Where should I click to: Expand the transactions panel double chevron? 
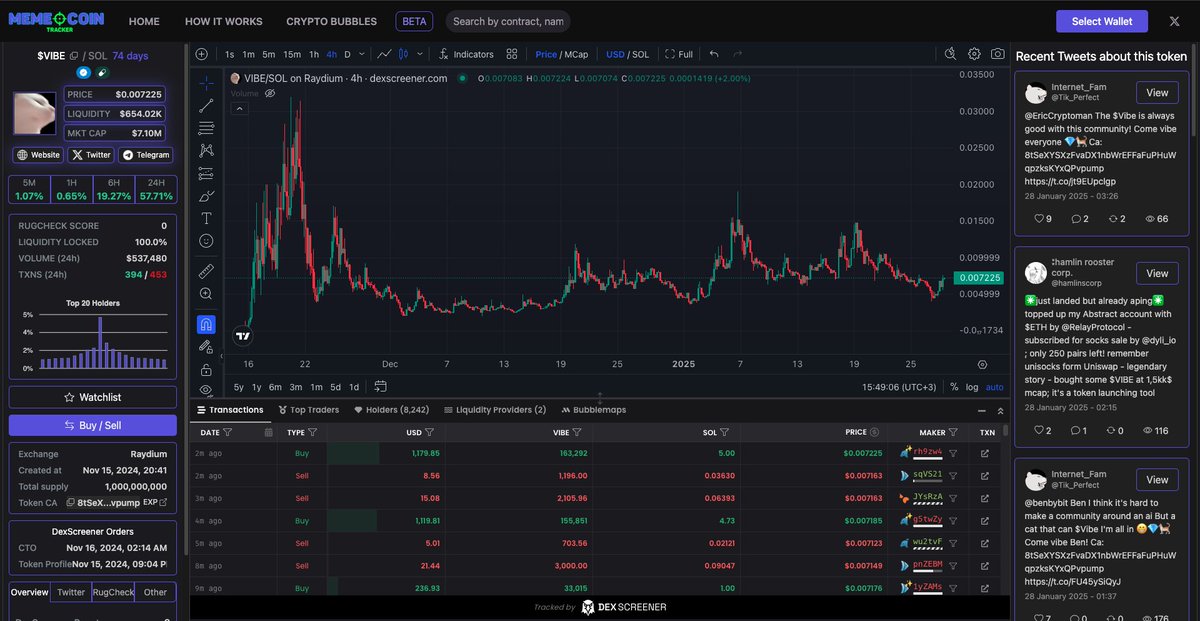coord(1001,410)
